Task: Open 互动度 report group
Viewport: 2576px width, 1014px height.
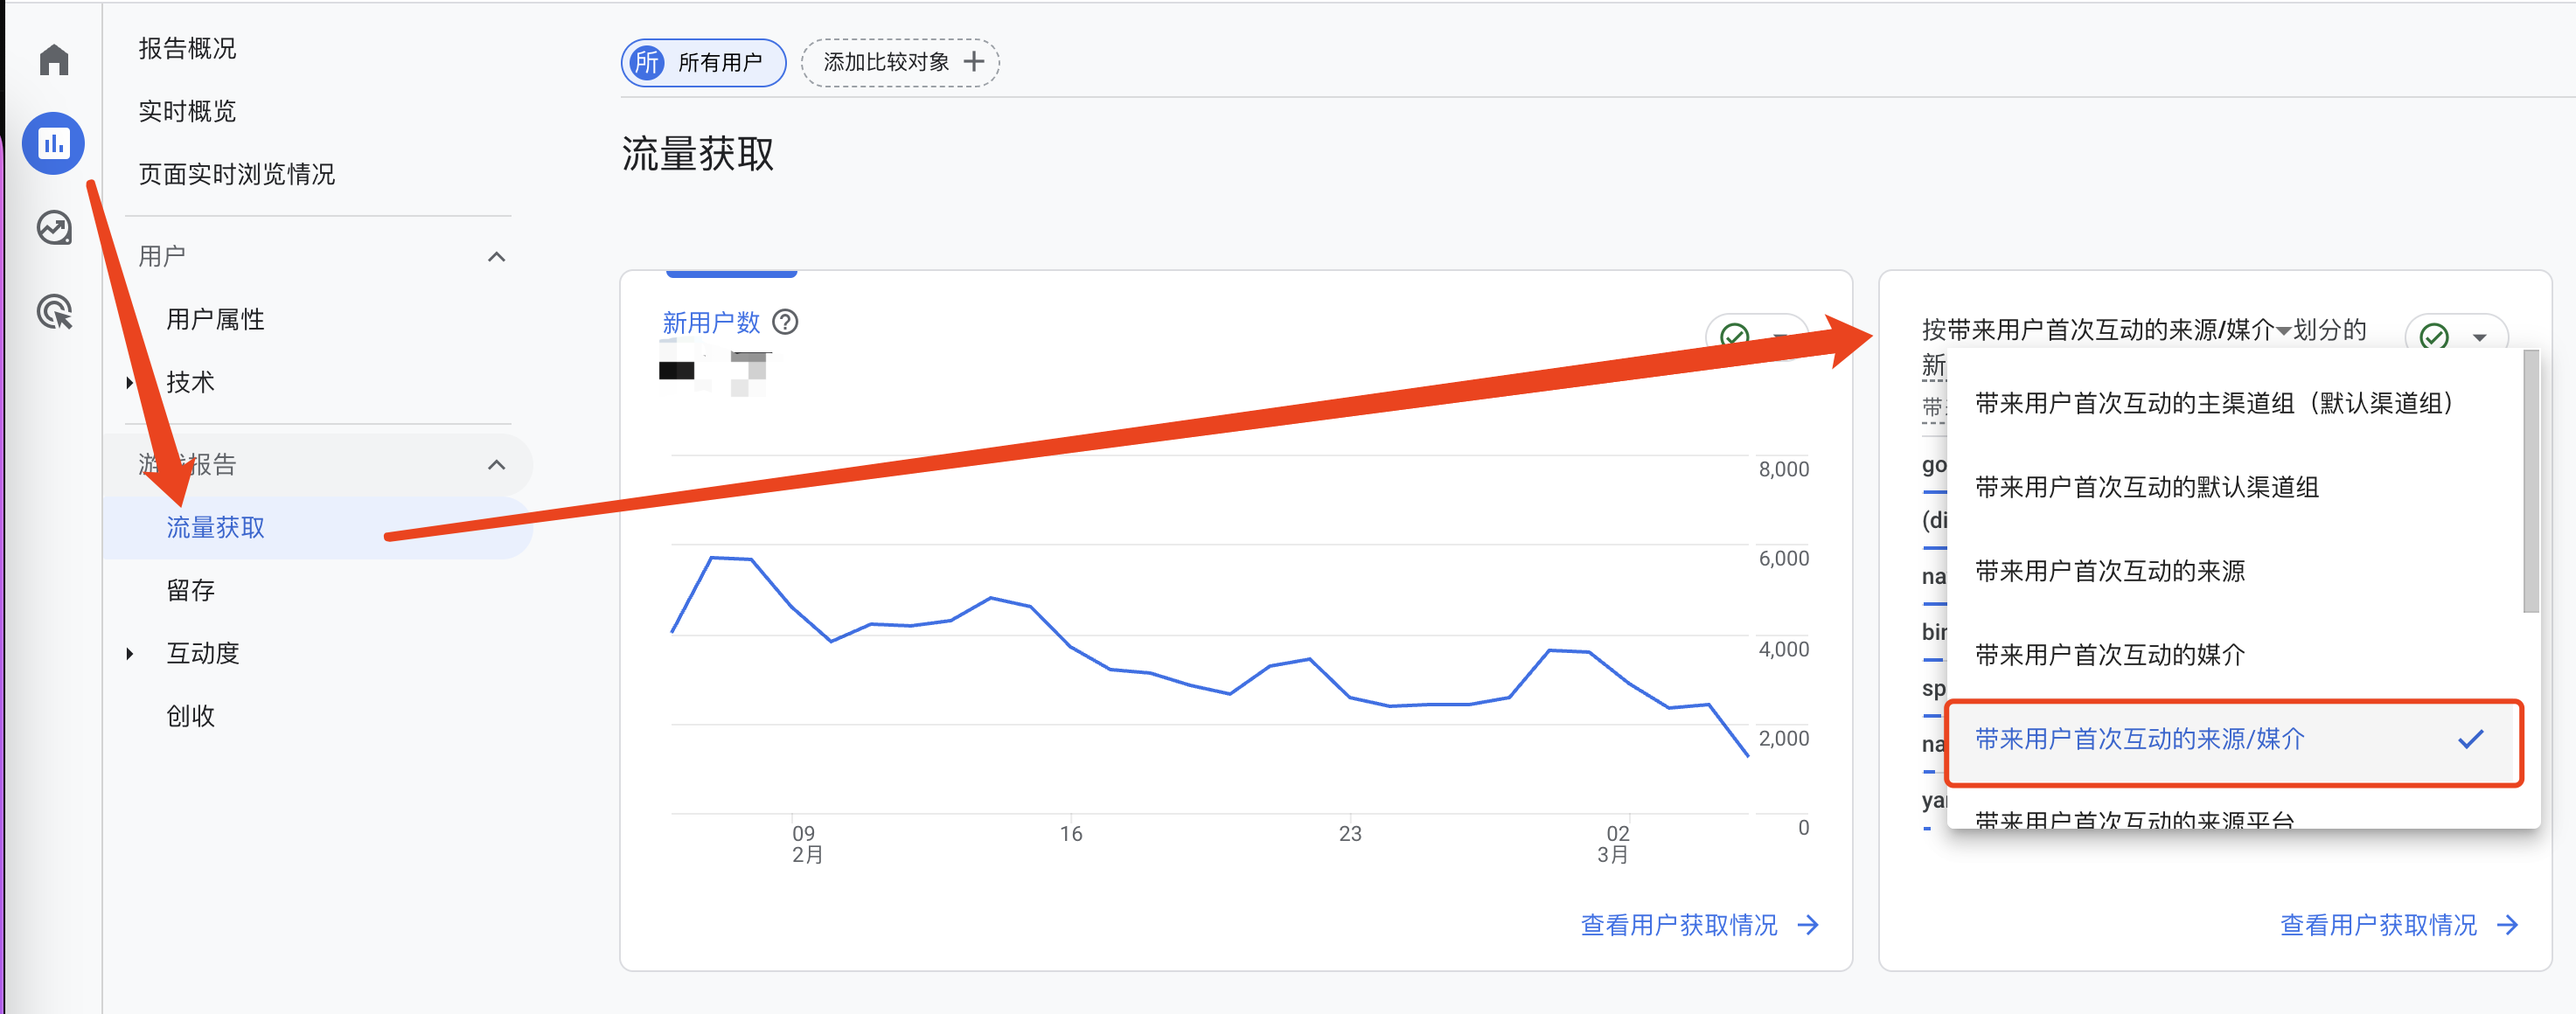Action: point(203,653)
